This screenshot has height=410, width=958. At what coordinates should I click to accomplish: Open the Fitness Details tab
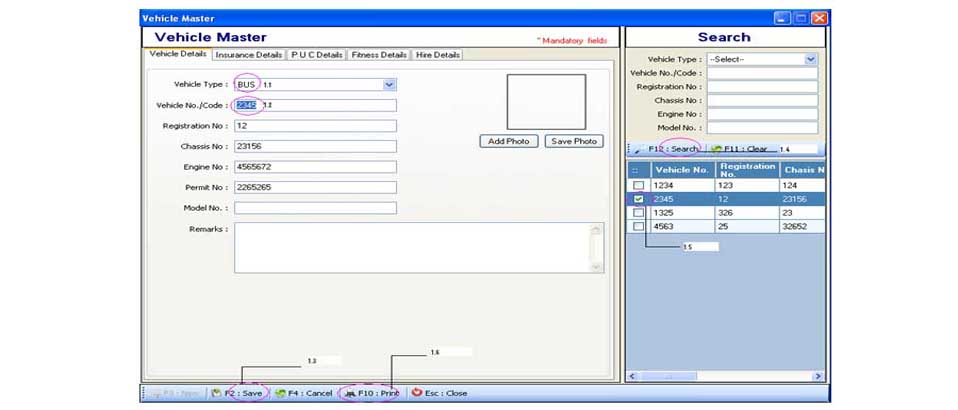click(379, 55)
